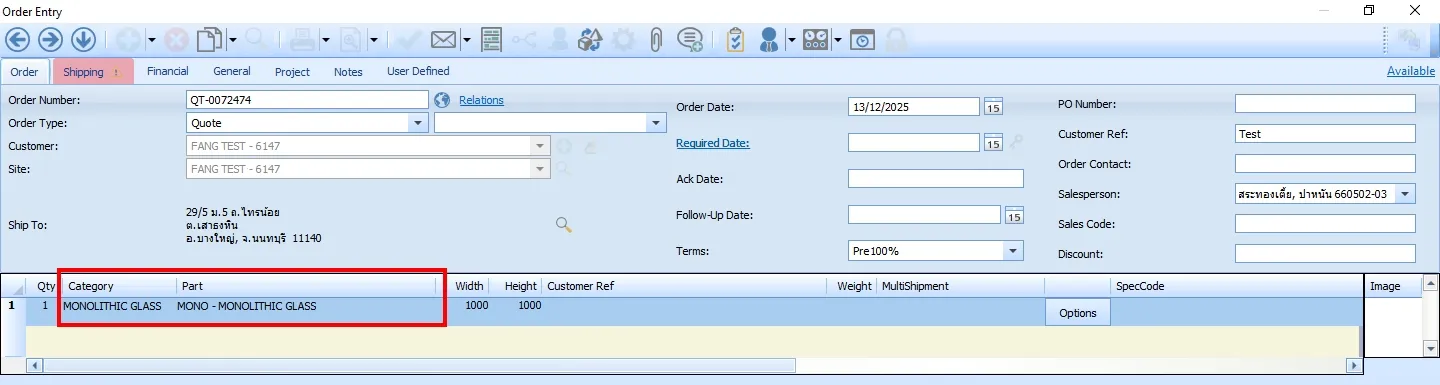The width and height of the screenshot is (1440, 385).
Task: Click the Order Number input field
Action: coord(308,100)
